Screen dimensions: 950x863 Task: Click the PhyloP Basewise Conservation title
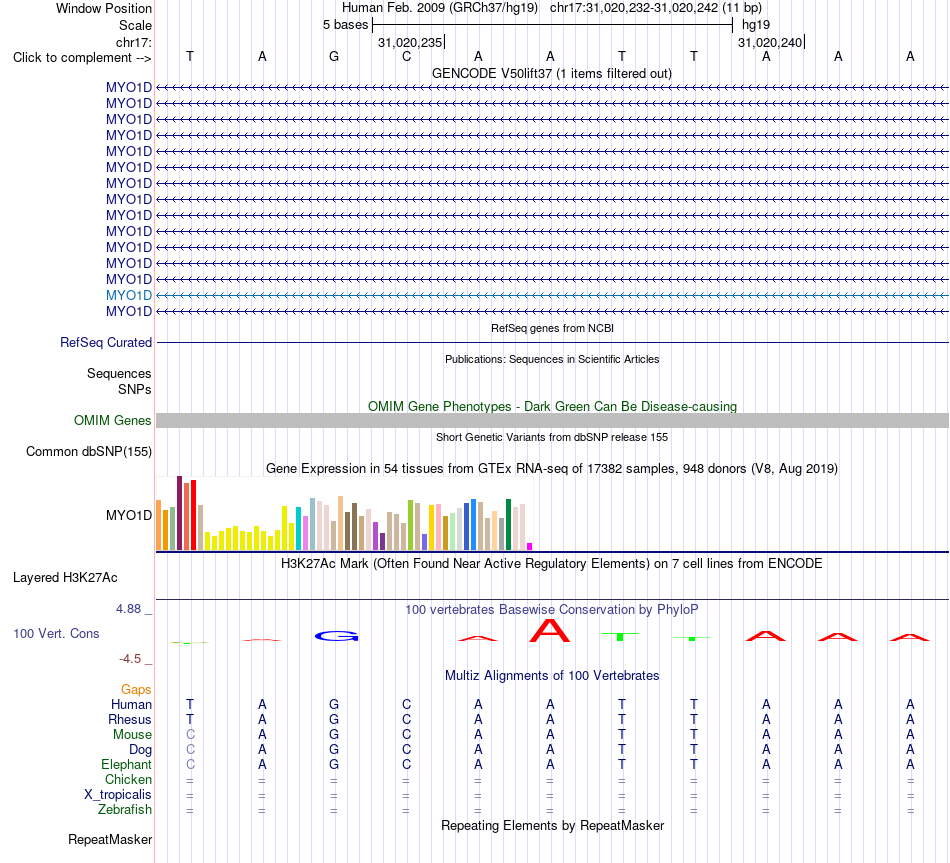click(552, 610)
